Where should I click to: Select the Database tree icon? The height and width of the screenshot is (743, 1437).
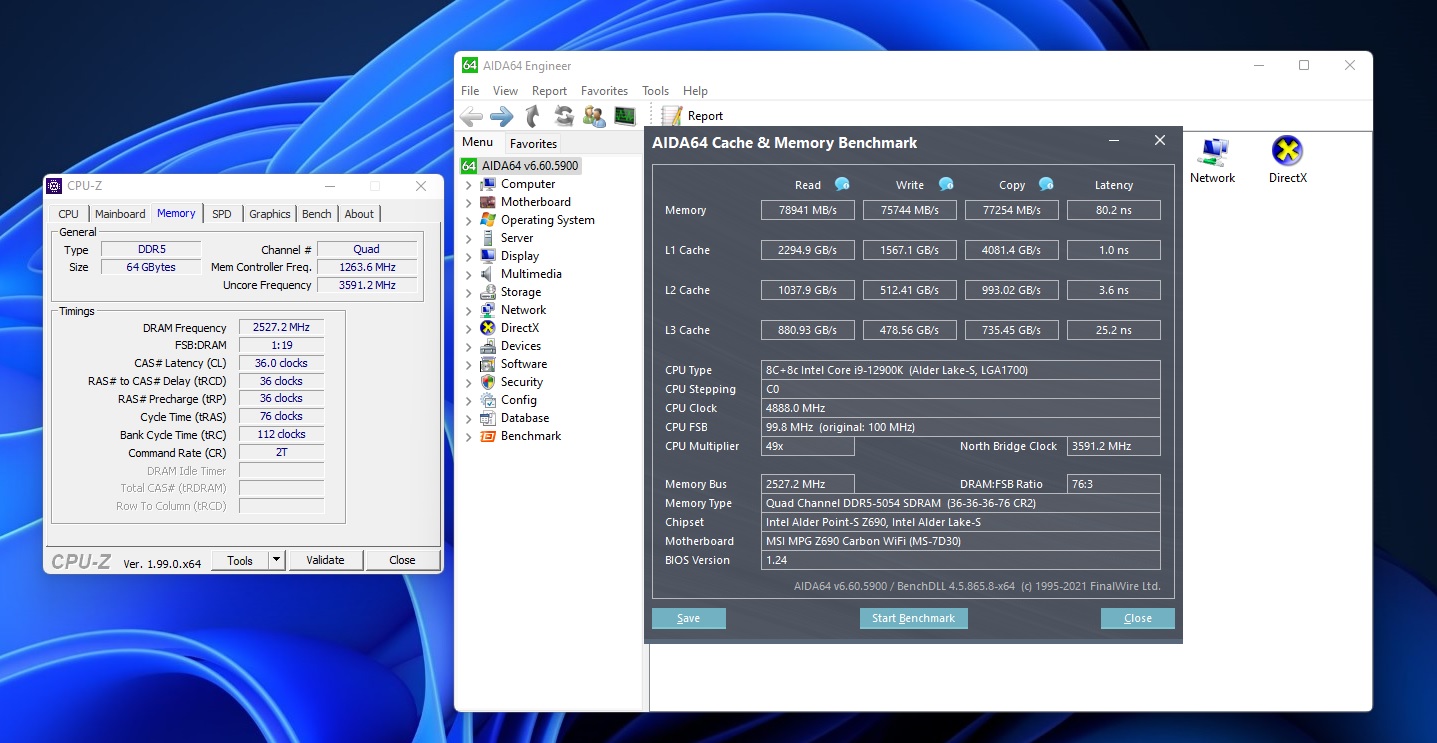[488, 418]
